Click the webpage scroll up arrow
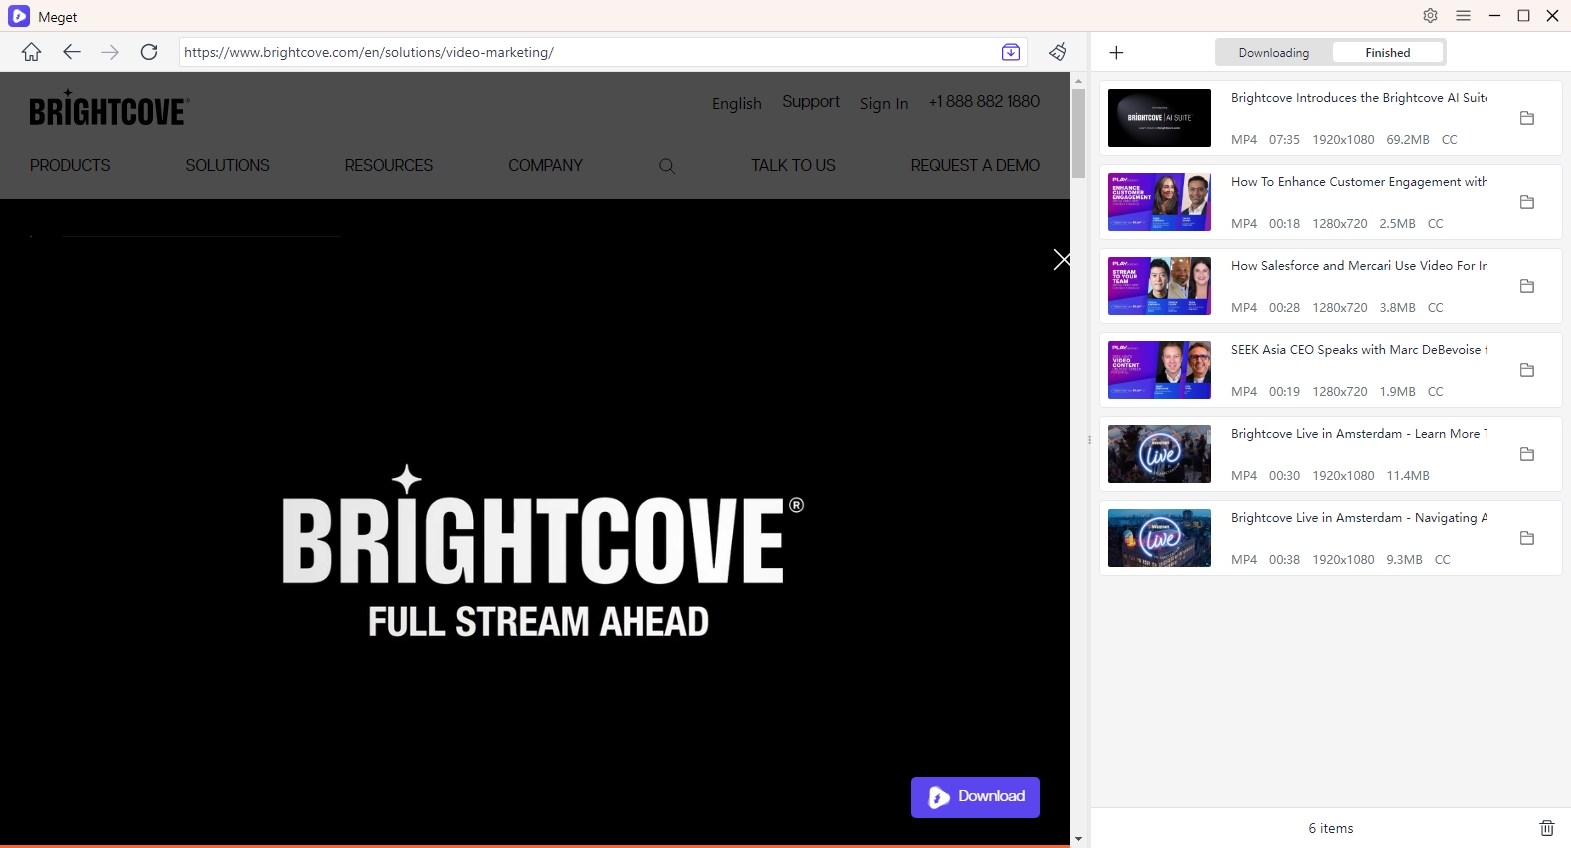 [1078, 79]
